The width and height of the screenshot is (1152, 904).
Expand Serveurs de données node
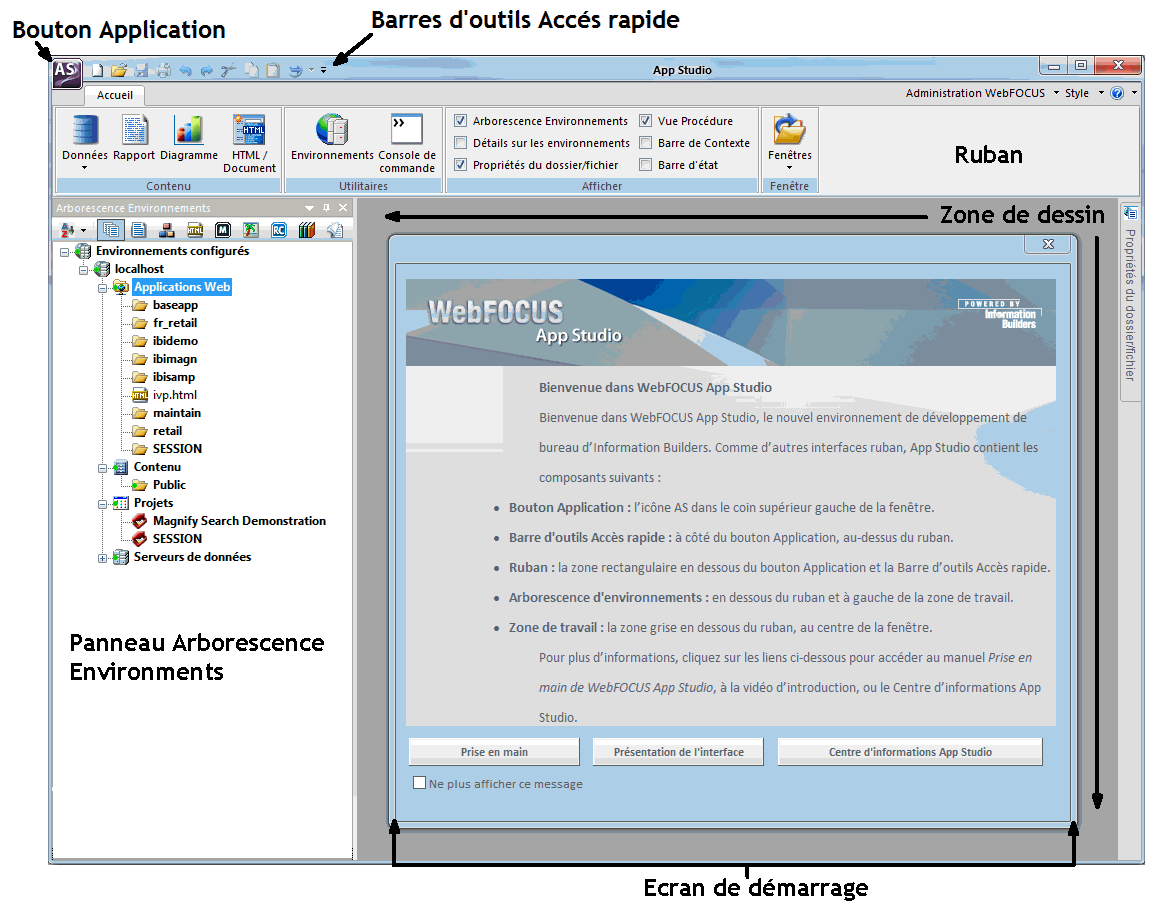[x=102, y=558]
